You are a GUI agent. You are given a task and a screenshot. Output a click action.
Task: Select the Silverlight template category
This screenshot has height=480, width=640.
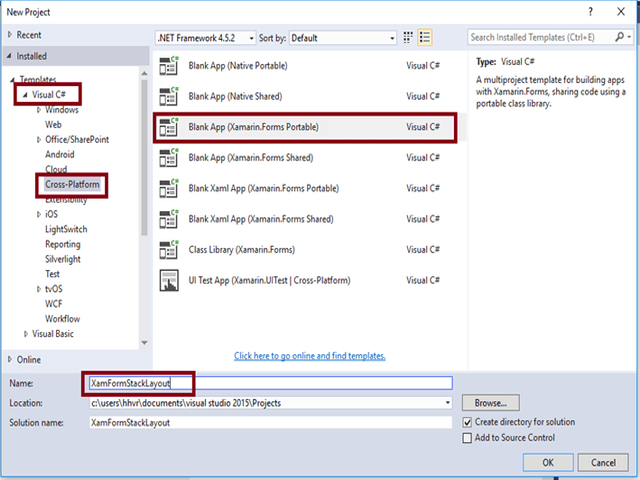[x=63, y=259]
